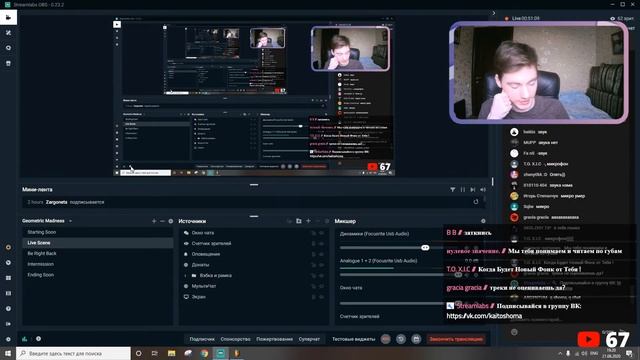Click the Динамики volume slider handle
The image size is (640, 360).
tap(425, 247)
